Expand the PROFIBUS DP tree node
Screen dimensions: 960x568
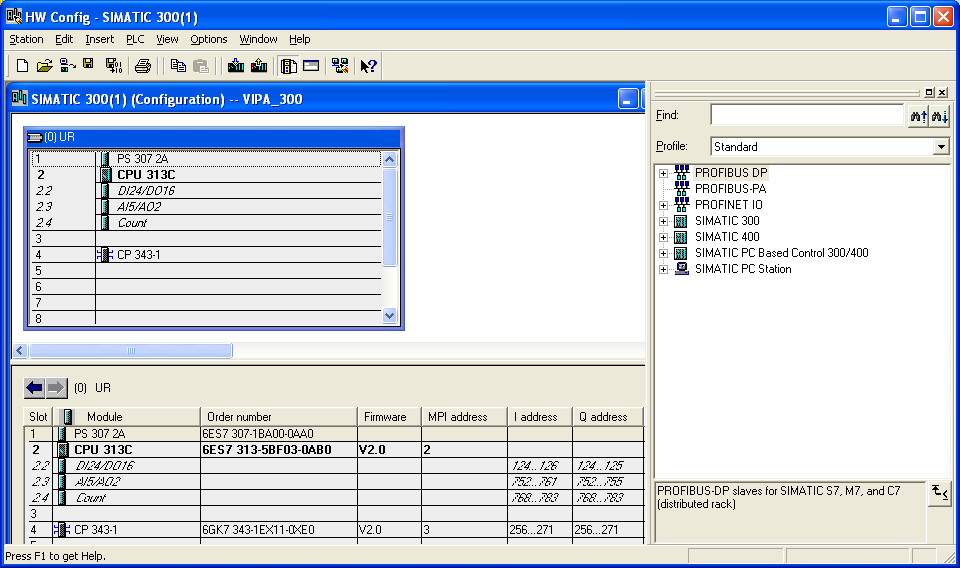pos(662,173)
